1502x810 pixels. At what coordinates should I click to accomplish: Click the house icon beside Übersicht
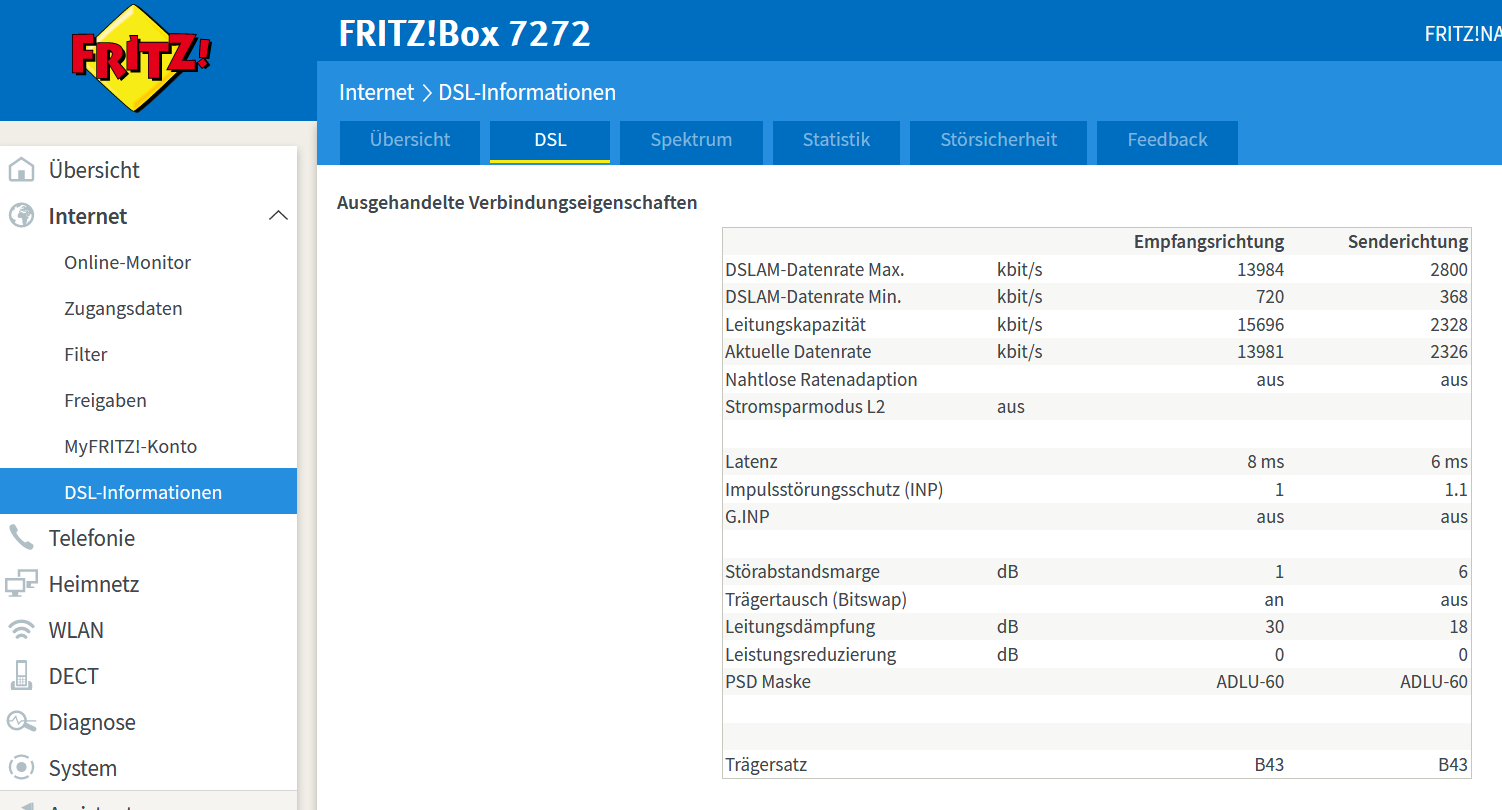[x=21, y=170]
